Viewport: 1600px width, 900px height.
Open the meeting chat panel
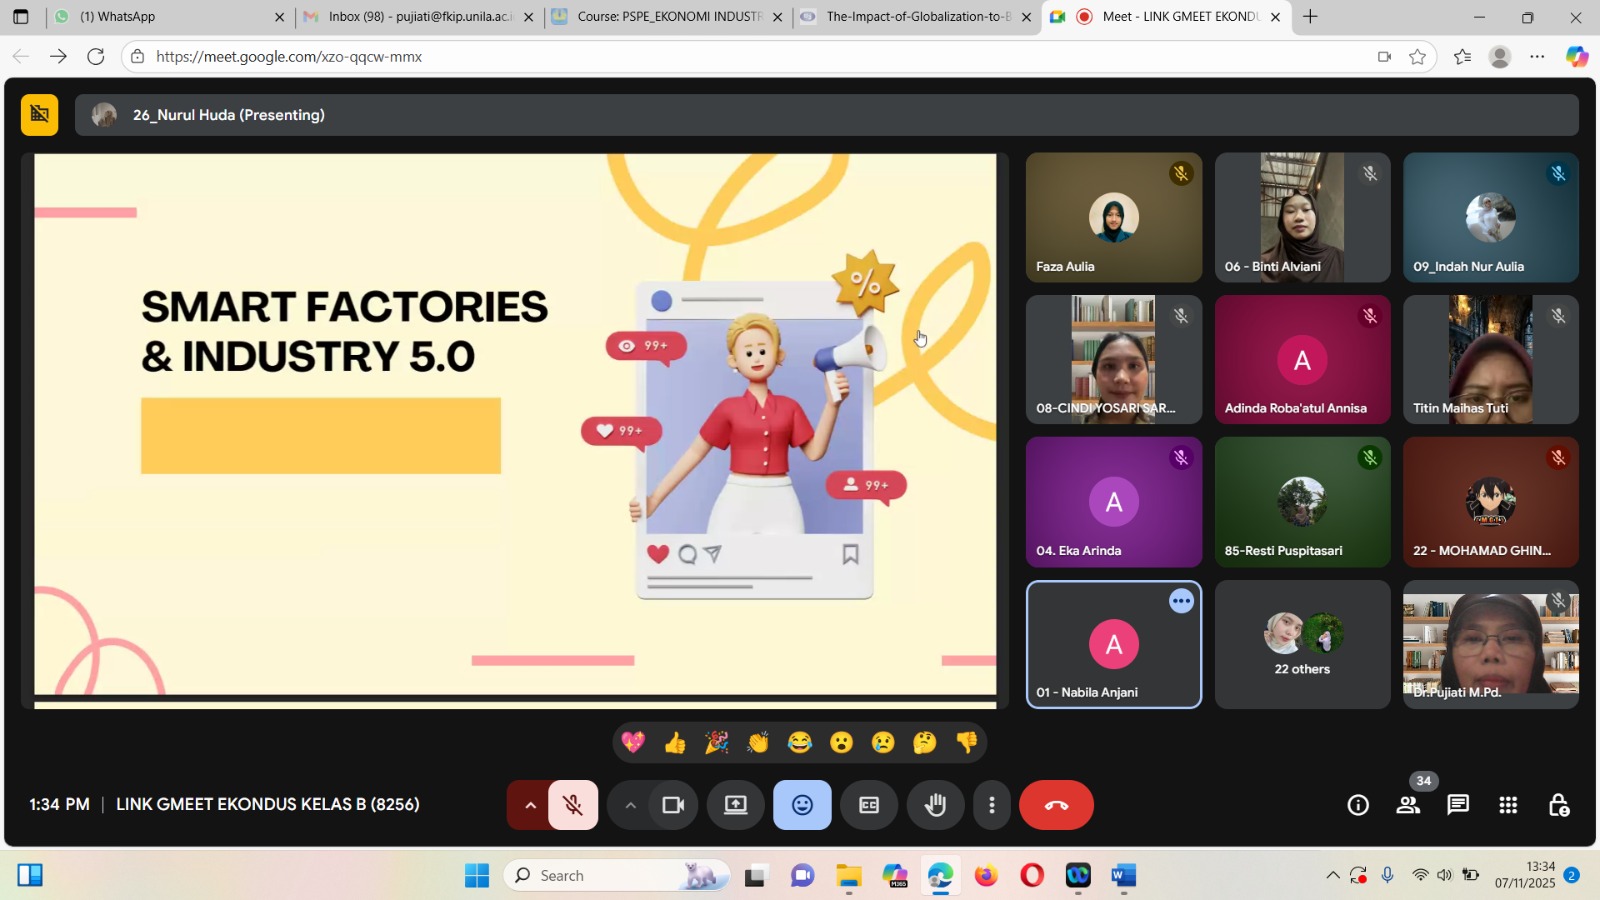tap(1458, 805)
